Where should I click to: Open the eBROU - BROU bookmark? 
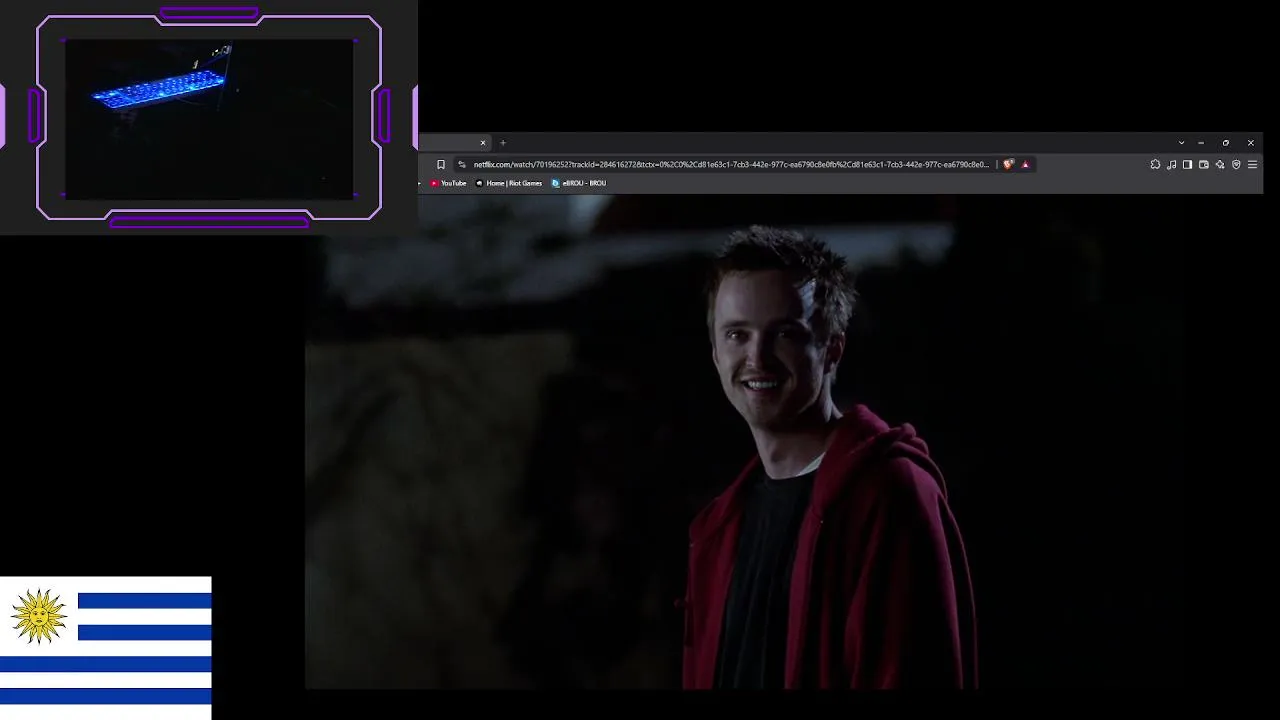[579, 183]
